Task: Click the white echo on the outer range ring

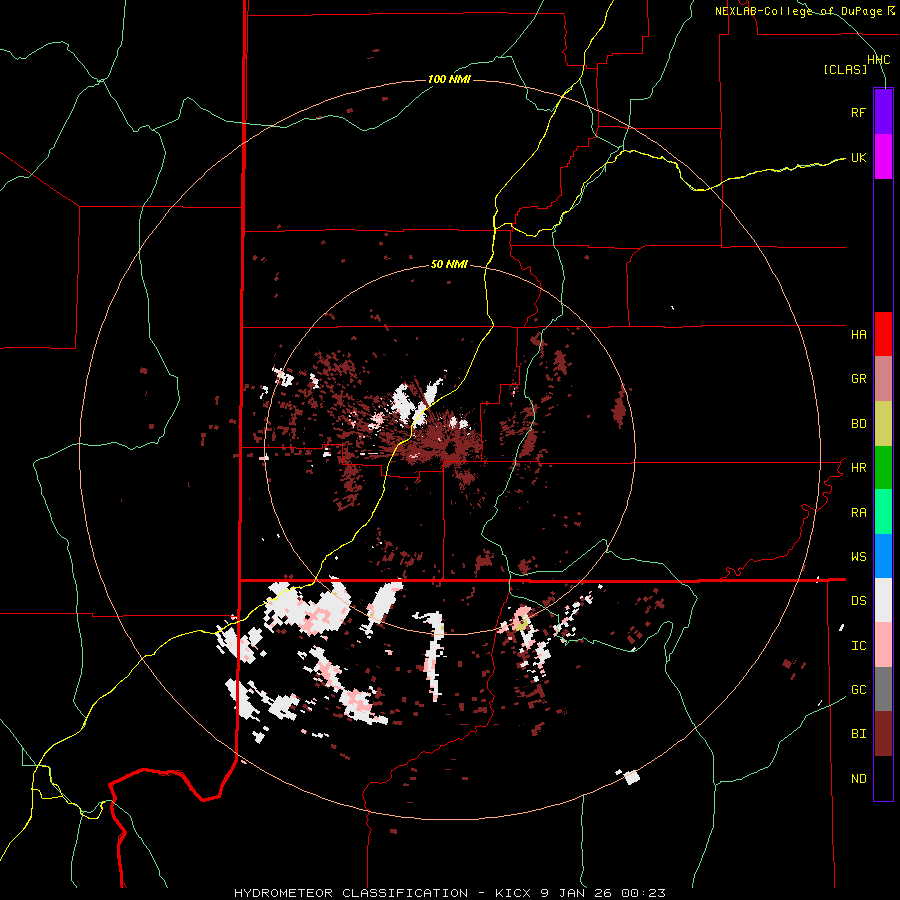Action: 631,777
